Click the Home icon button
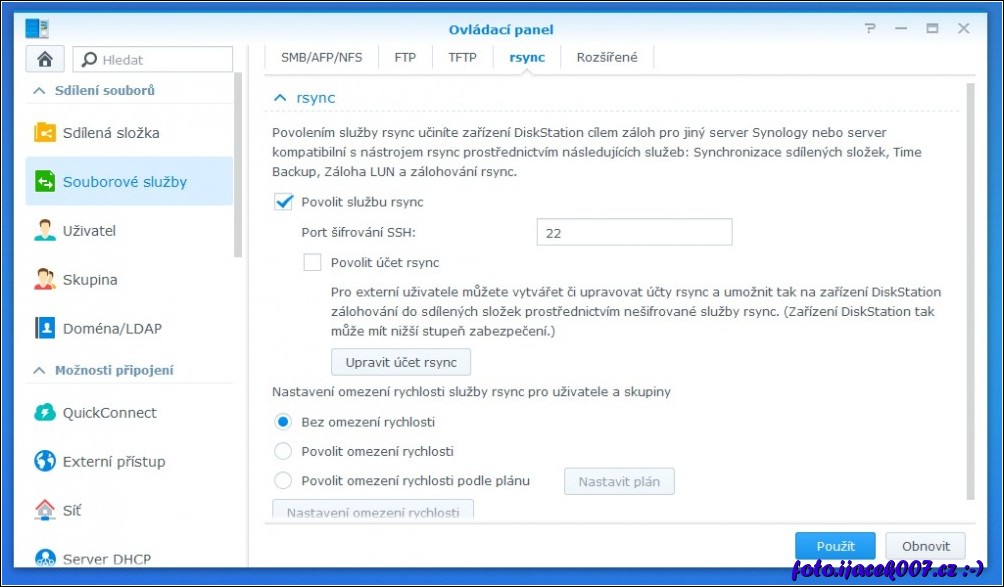 pyautogui.click(x=45, y=59)
